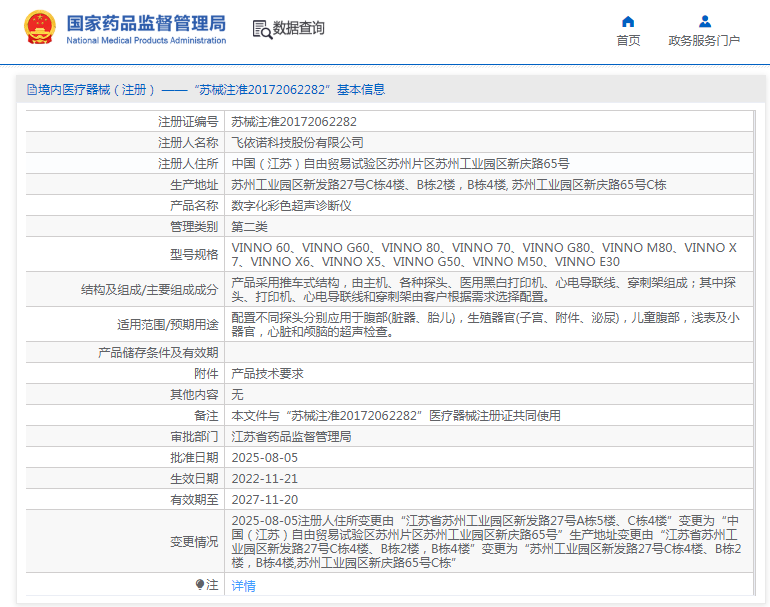Click the document icon before 境内医疗器械
This screenshot has height=607, width=770.
coord(32,90)
